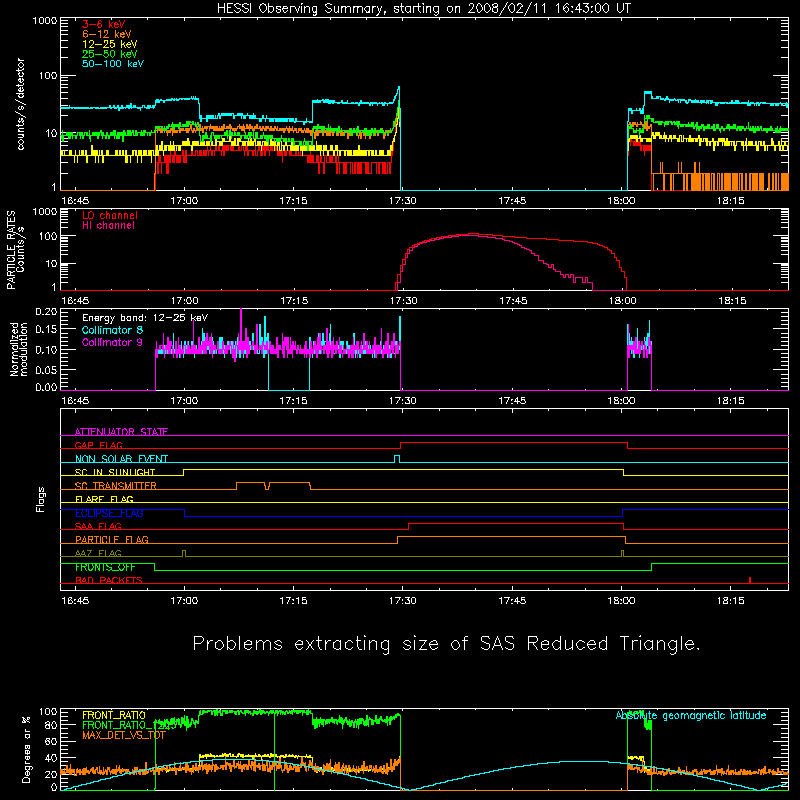Image resolution: width=800 pixels, height=800 pixels.
Task: Click 17:45 time label under particle rates panel
Action: tap(513, 301)
